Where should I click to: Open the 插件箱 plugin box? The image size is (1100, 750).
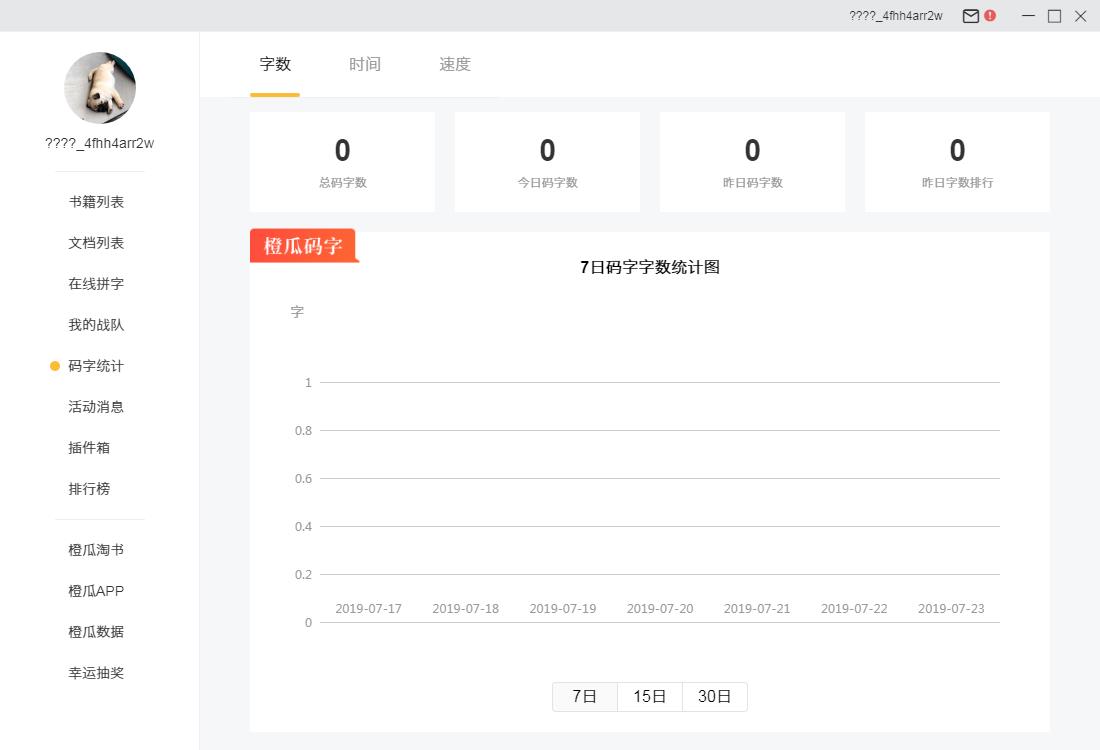pos(89,448)
